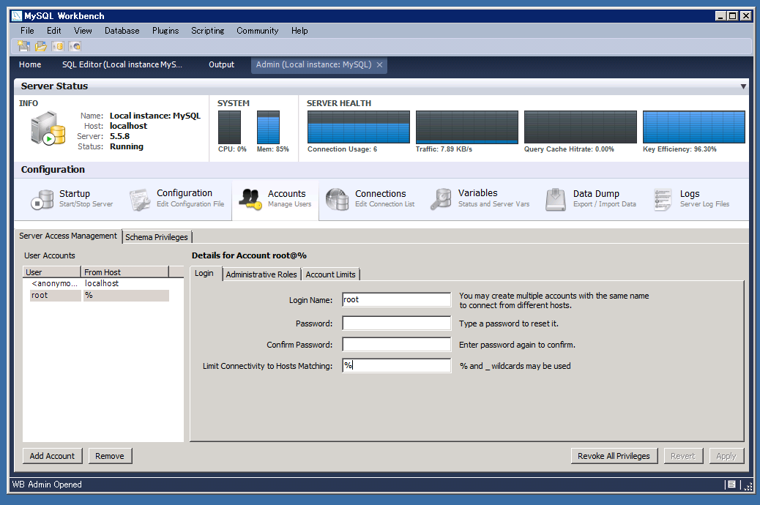Click the Logs file list icon
The width and height of the screenshot is (760, 505).
coord(663,199)
